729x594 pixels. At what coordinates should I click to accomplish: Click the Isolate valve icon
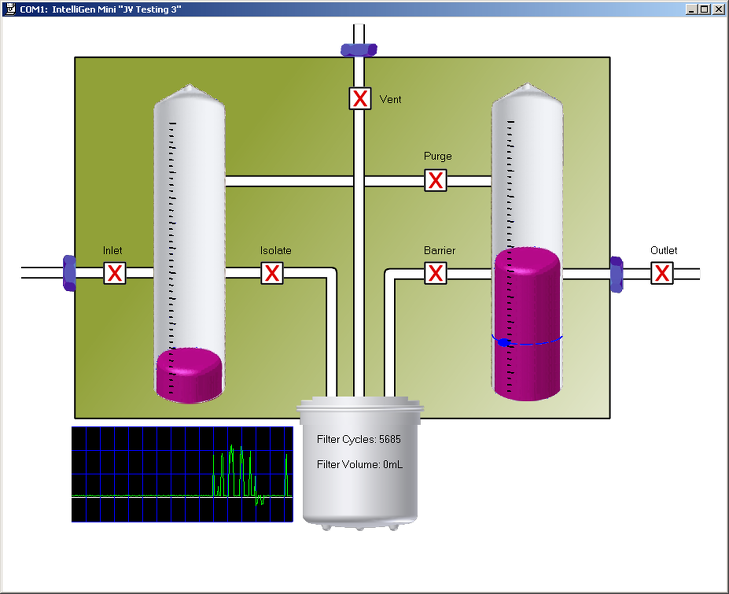point(272,273)
